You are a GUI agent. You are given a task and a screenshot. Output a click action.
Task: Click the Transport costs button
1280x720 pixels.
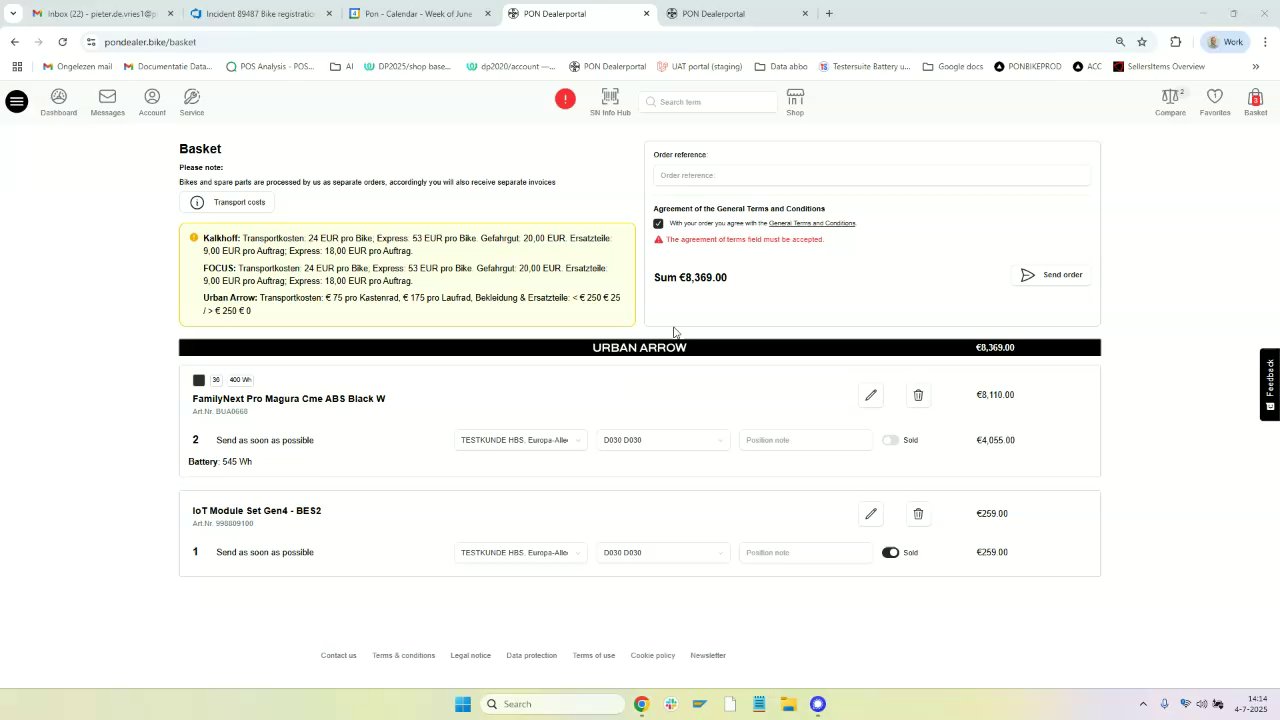pyautogui.click(x=228, y=202)
